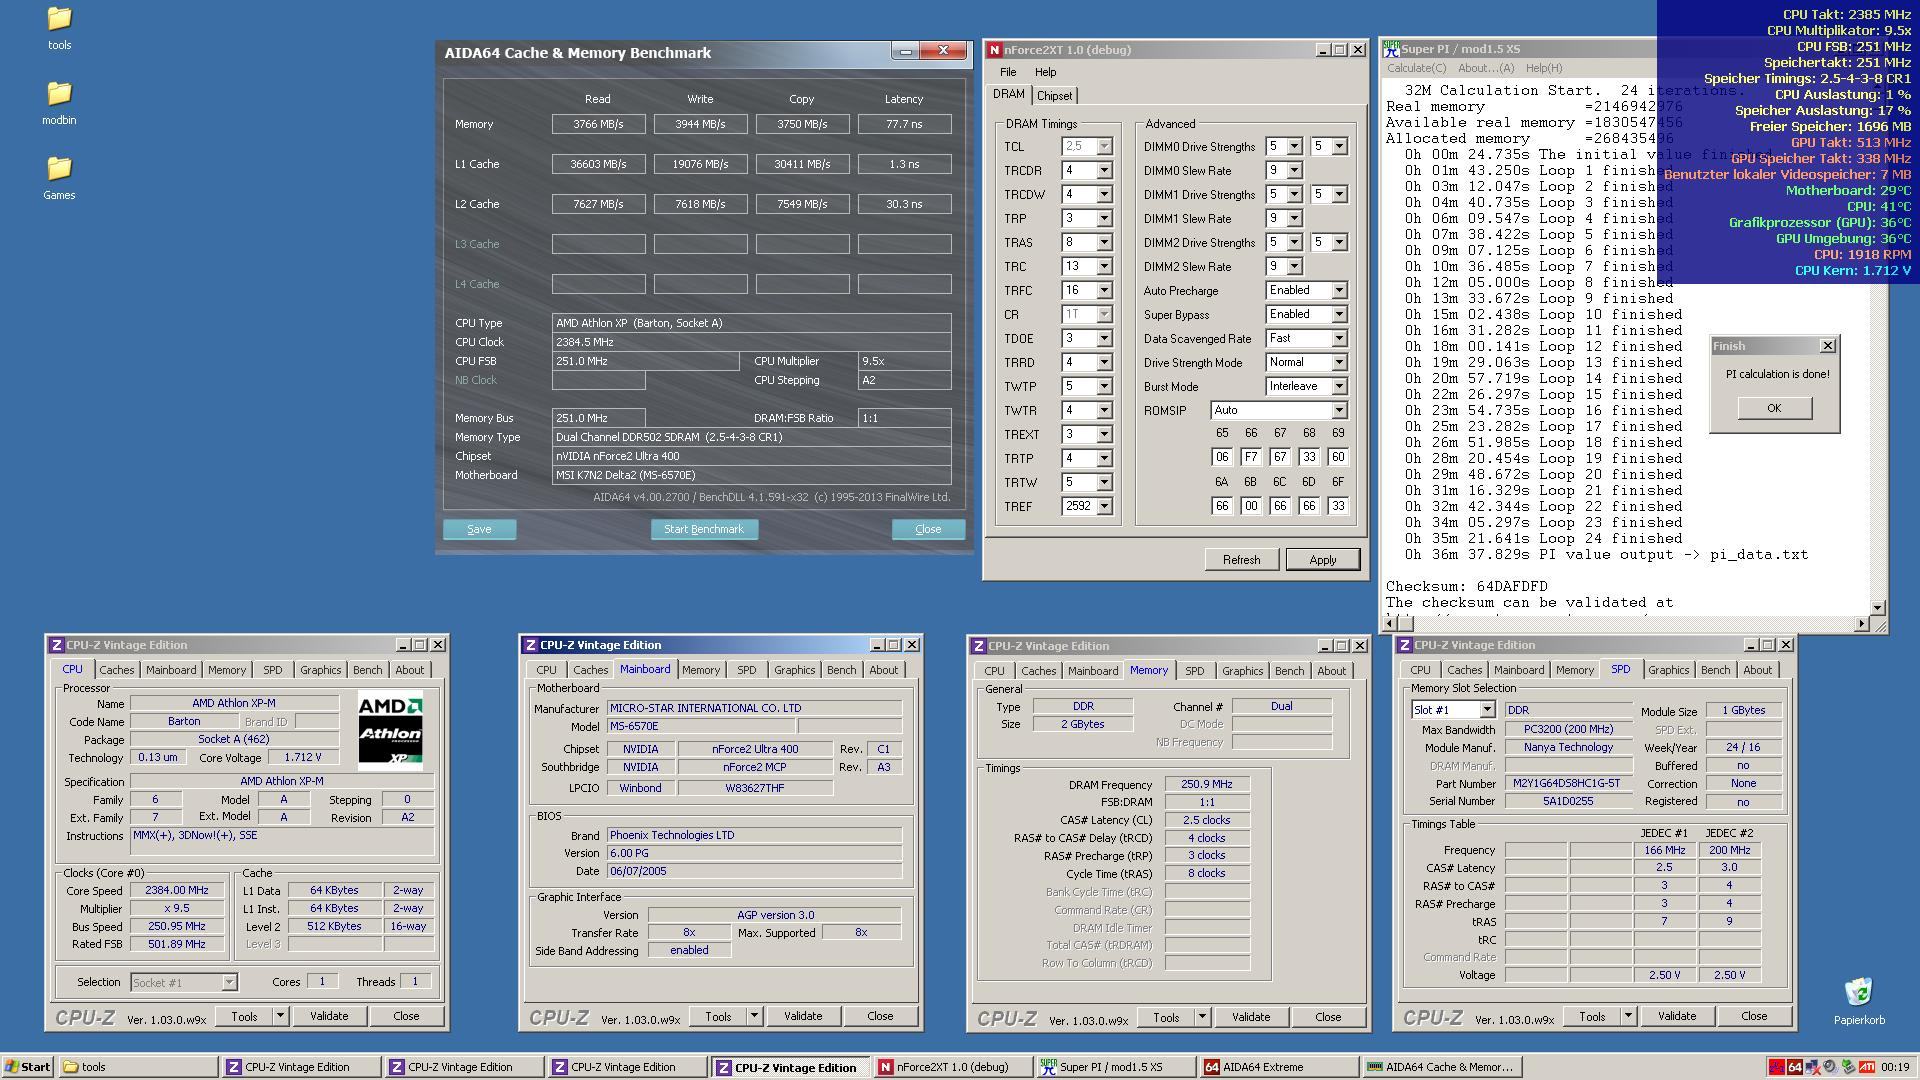
Task: Click Close in AIDA64 benchmark window
Action: pyautogui.click(x=928, y=529)
